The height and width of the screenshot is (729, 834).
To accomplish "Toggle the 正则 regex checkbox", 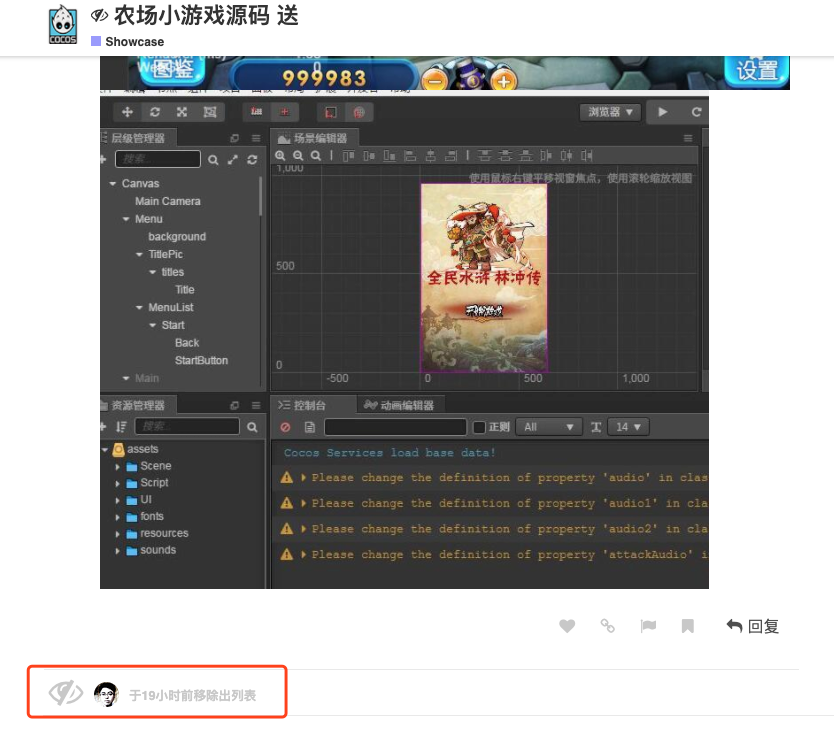I will click(479, 427).
